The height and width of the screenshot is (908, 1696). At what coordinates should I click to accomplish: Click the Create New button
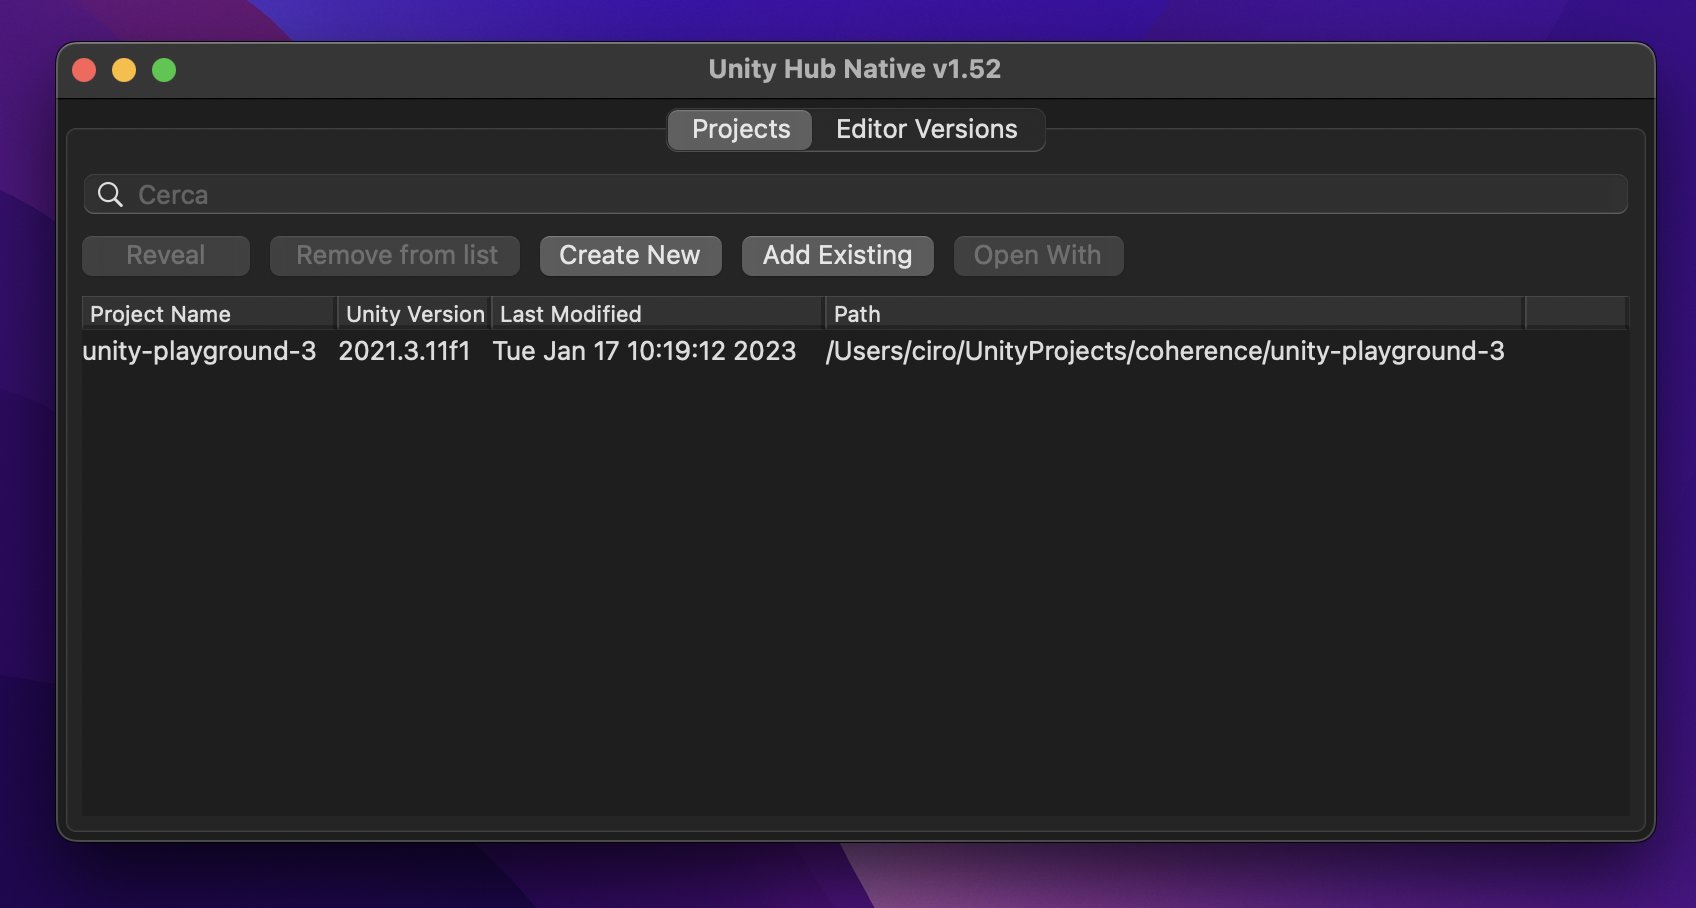pos(630,255)
